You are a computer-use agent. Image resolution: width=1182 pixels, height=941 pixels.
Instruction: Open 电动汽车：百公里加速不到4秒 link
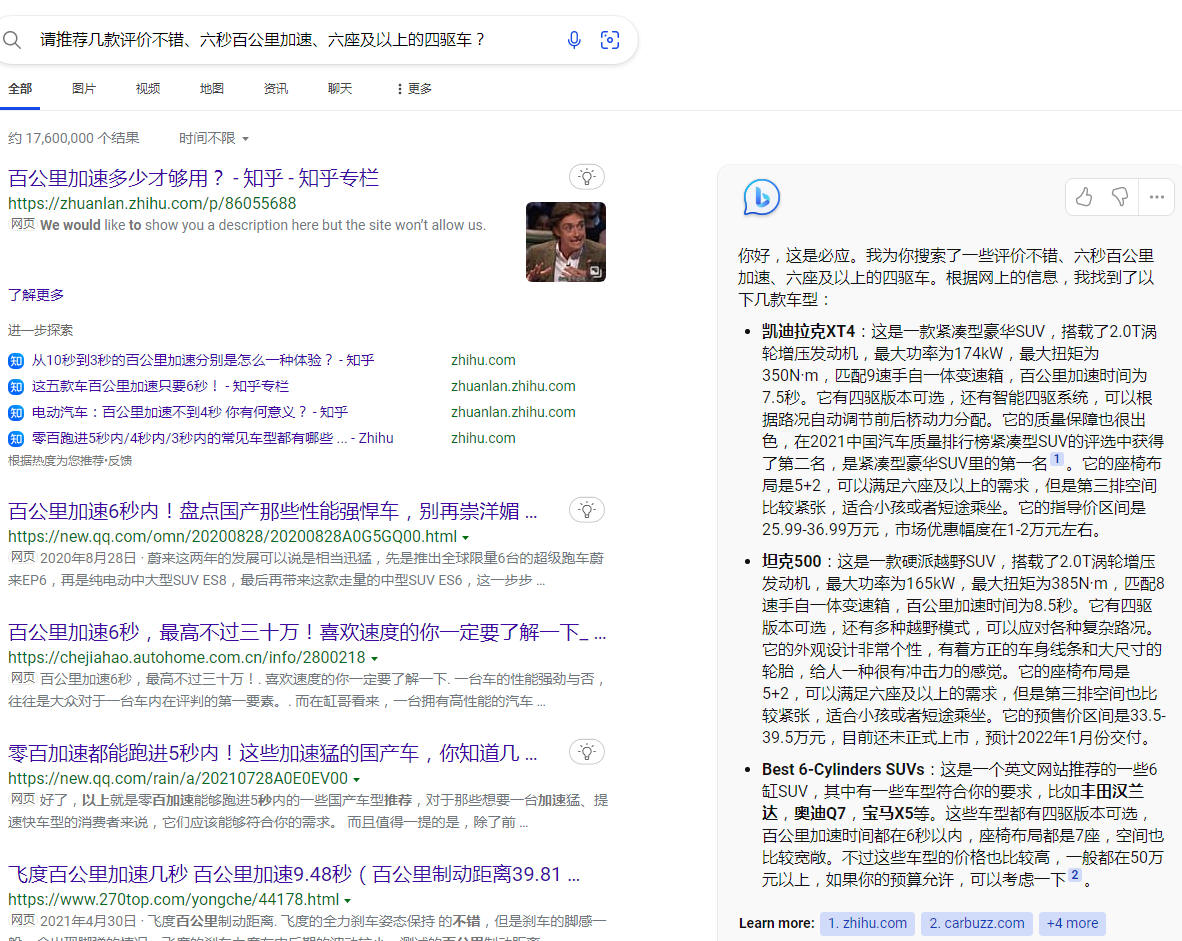[x=190, y=412]
